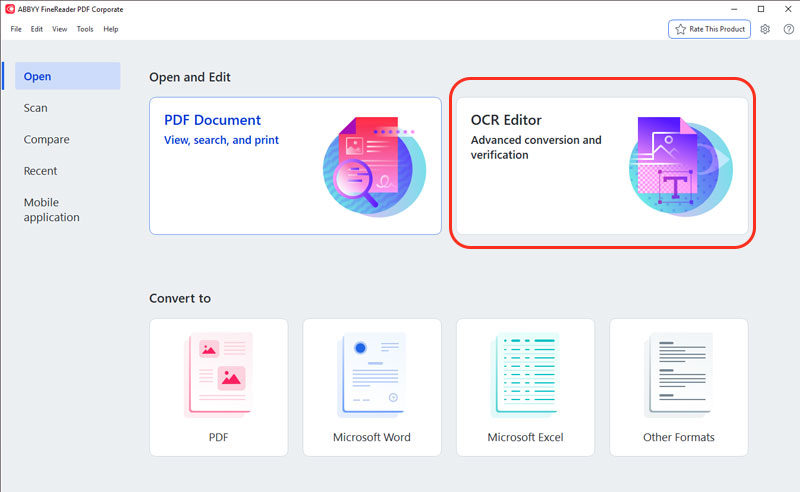This screenshot has width=800, height=492.
Task: Expand the Tools menu
Action: click(85, 29)
